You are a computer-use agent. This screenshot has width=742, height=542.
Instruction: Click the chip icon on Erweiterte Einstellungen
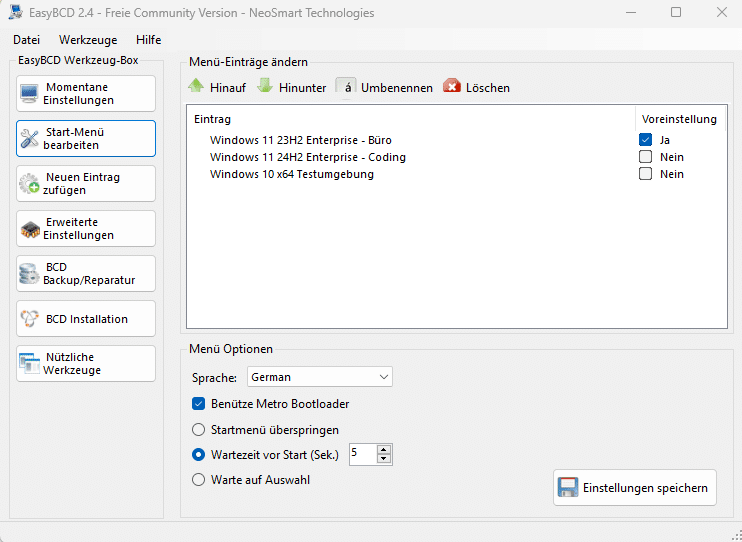(30, 230)
